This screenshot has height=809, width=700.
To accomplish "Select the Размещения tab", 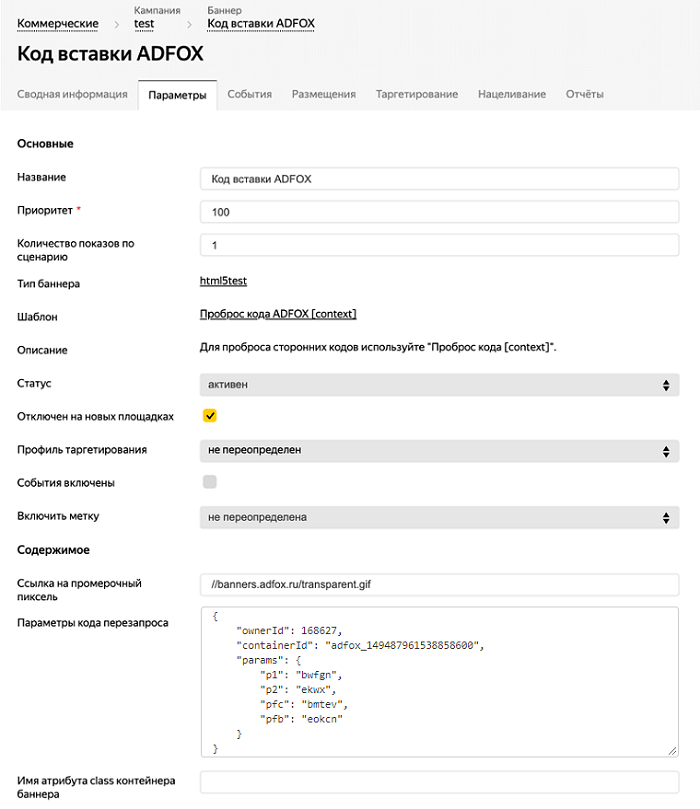I will coord(323,94).
